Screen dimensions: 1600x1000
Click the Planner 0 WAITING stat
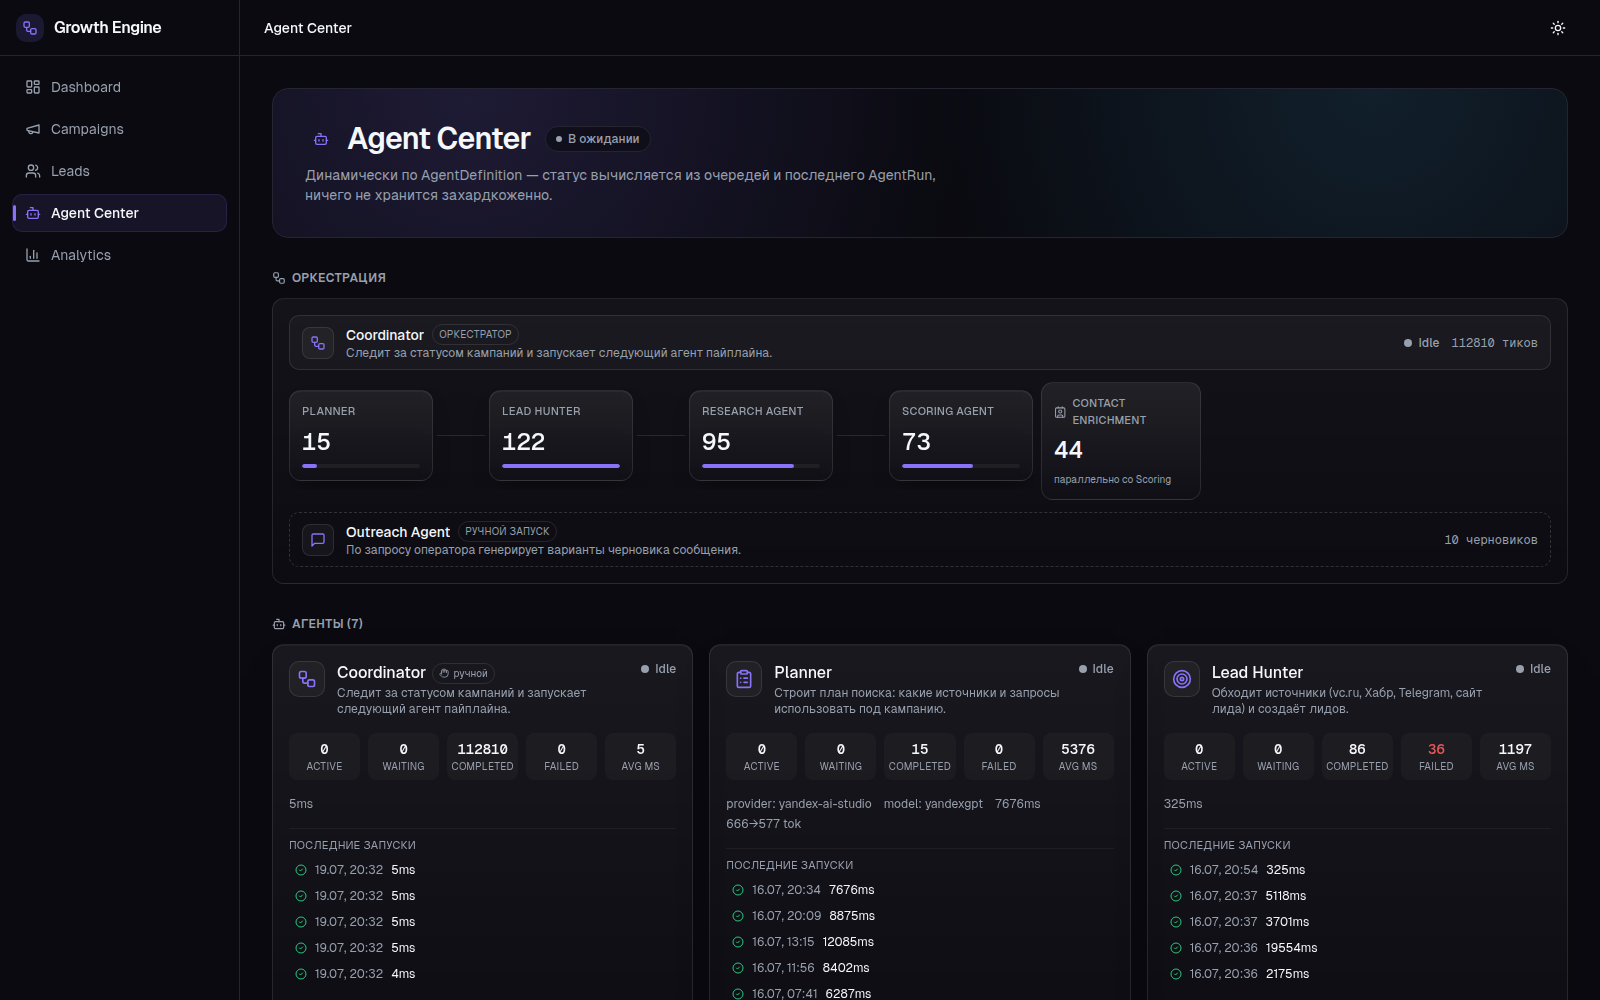click(841, 756)
